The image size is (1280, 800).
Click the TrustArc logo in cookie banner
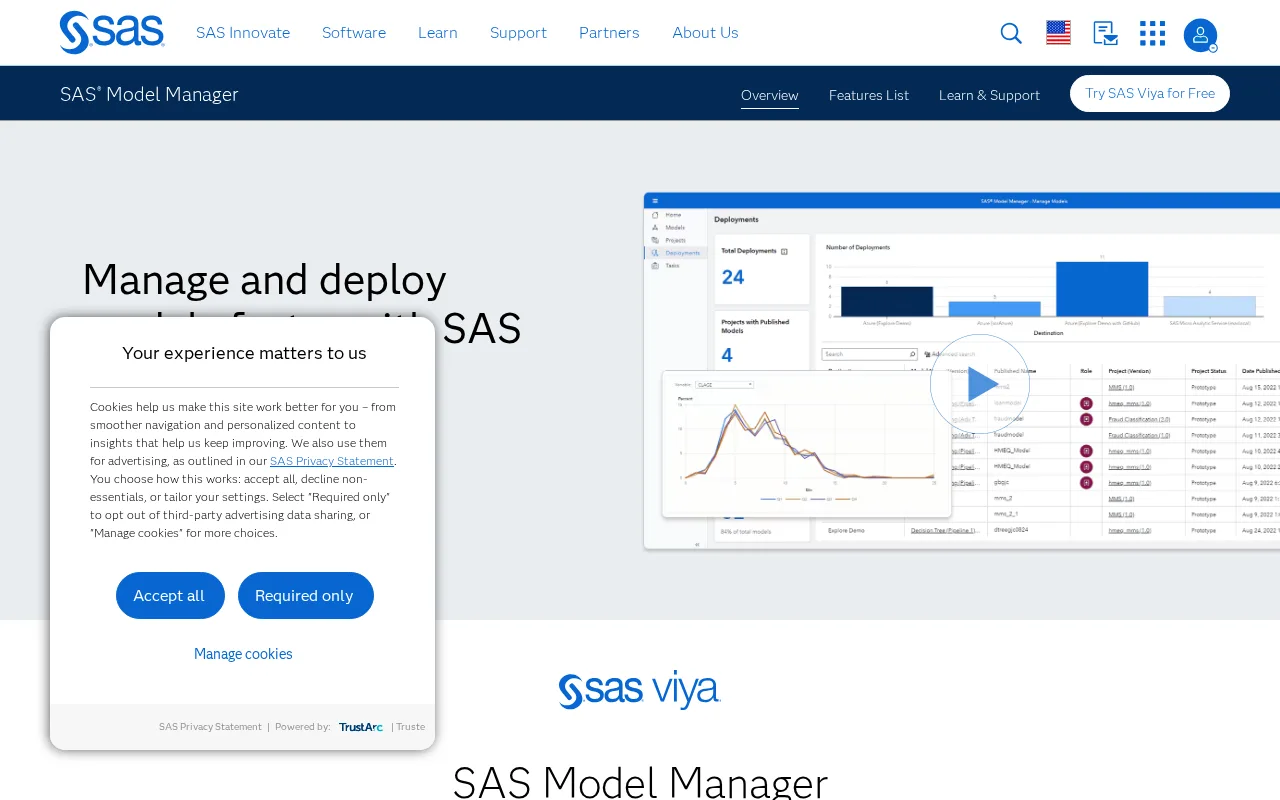[360, 727]
